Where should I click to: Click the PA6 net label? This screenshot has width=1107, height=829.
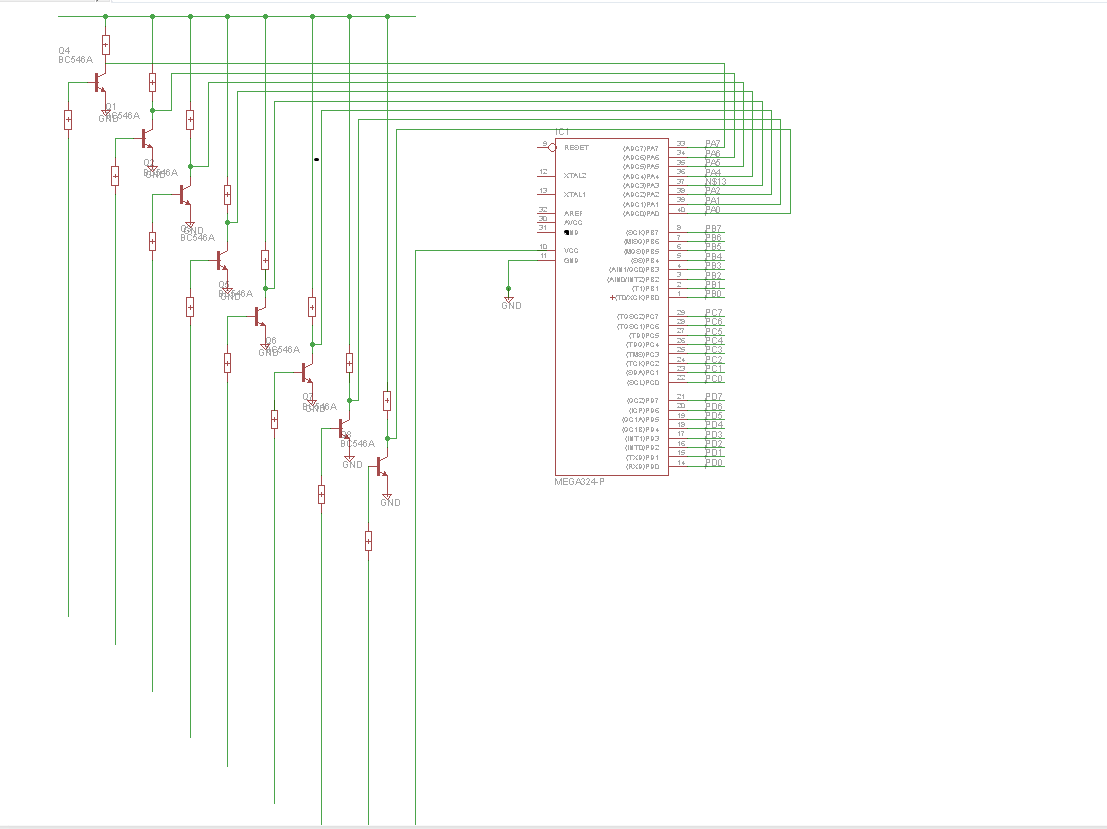click(x=713, y=153)
